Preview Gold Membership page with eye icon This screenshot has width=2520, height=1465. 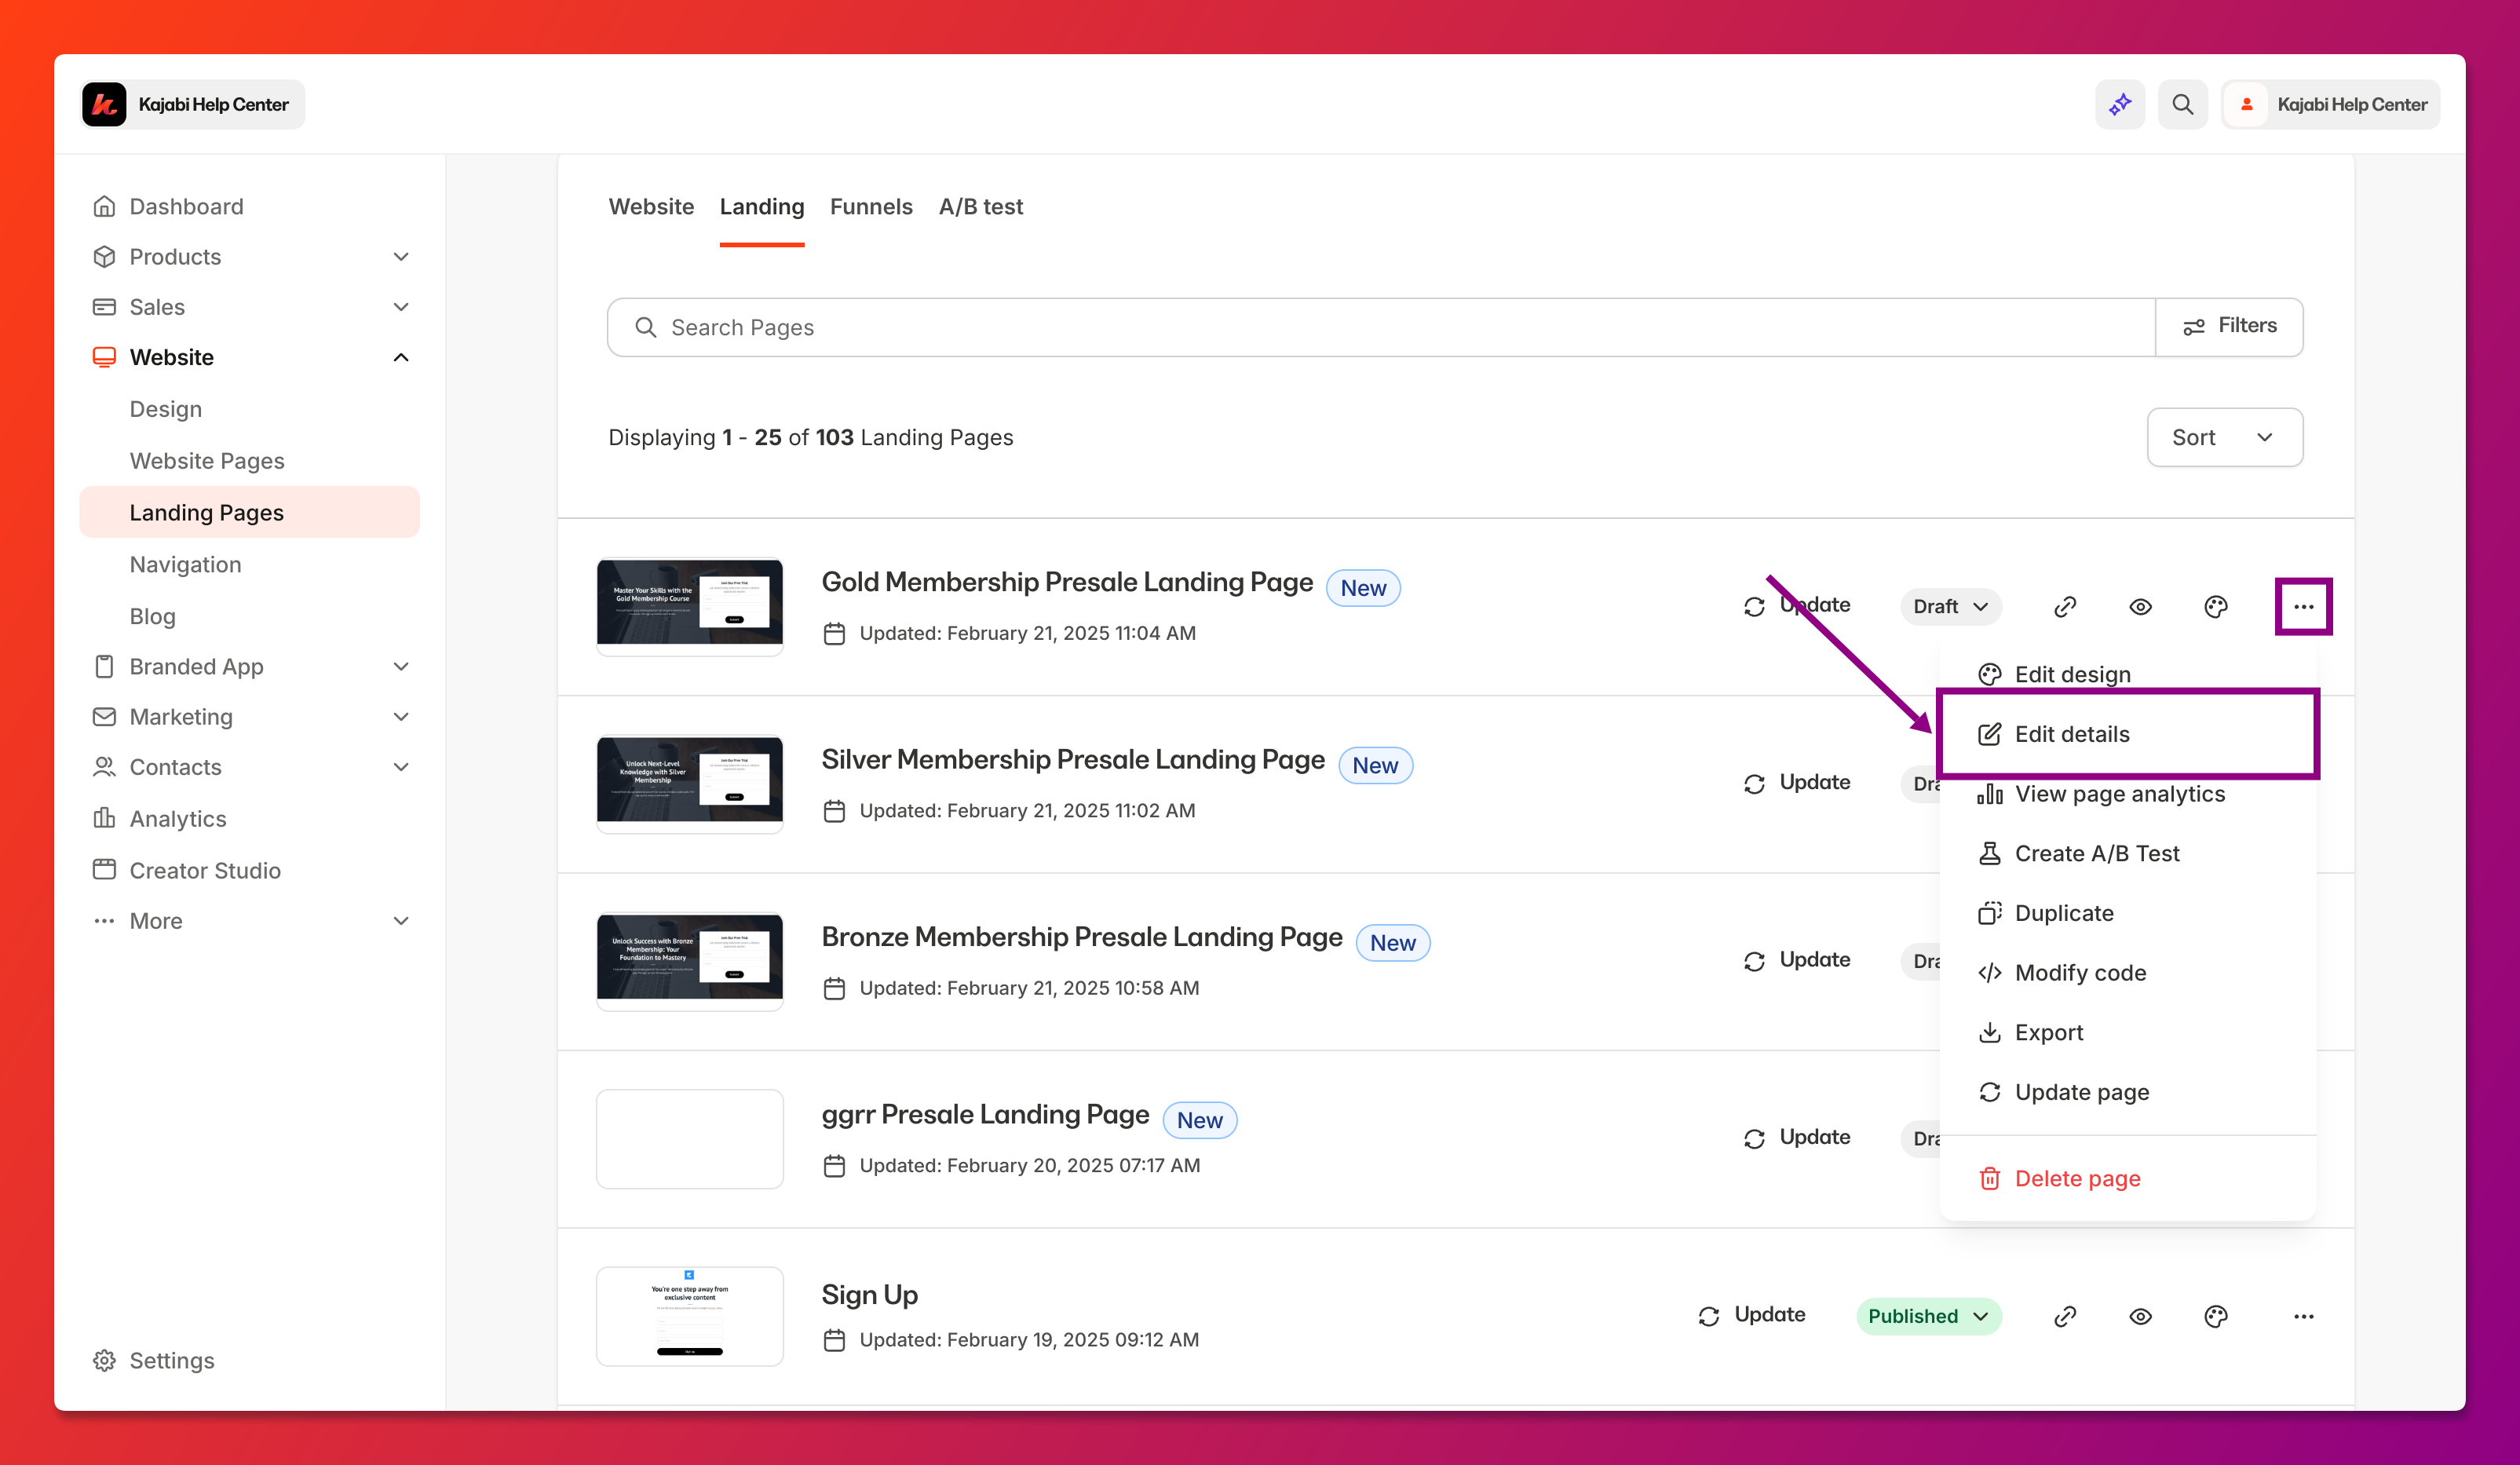tap(2140, 606)
